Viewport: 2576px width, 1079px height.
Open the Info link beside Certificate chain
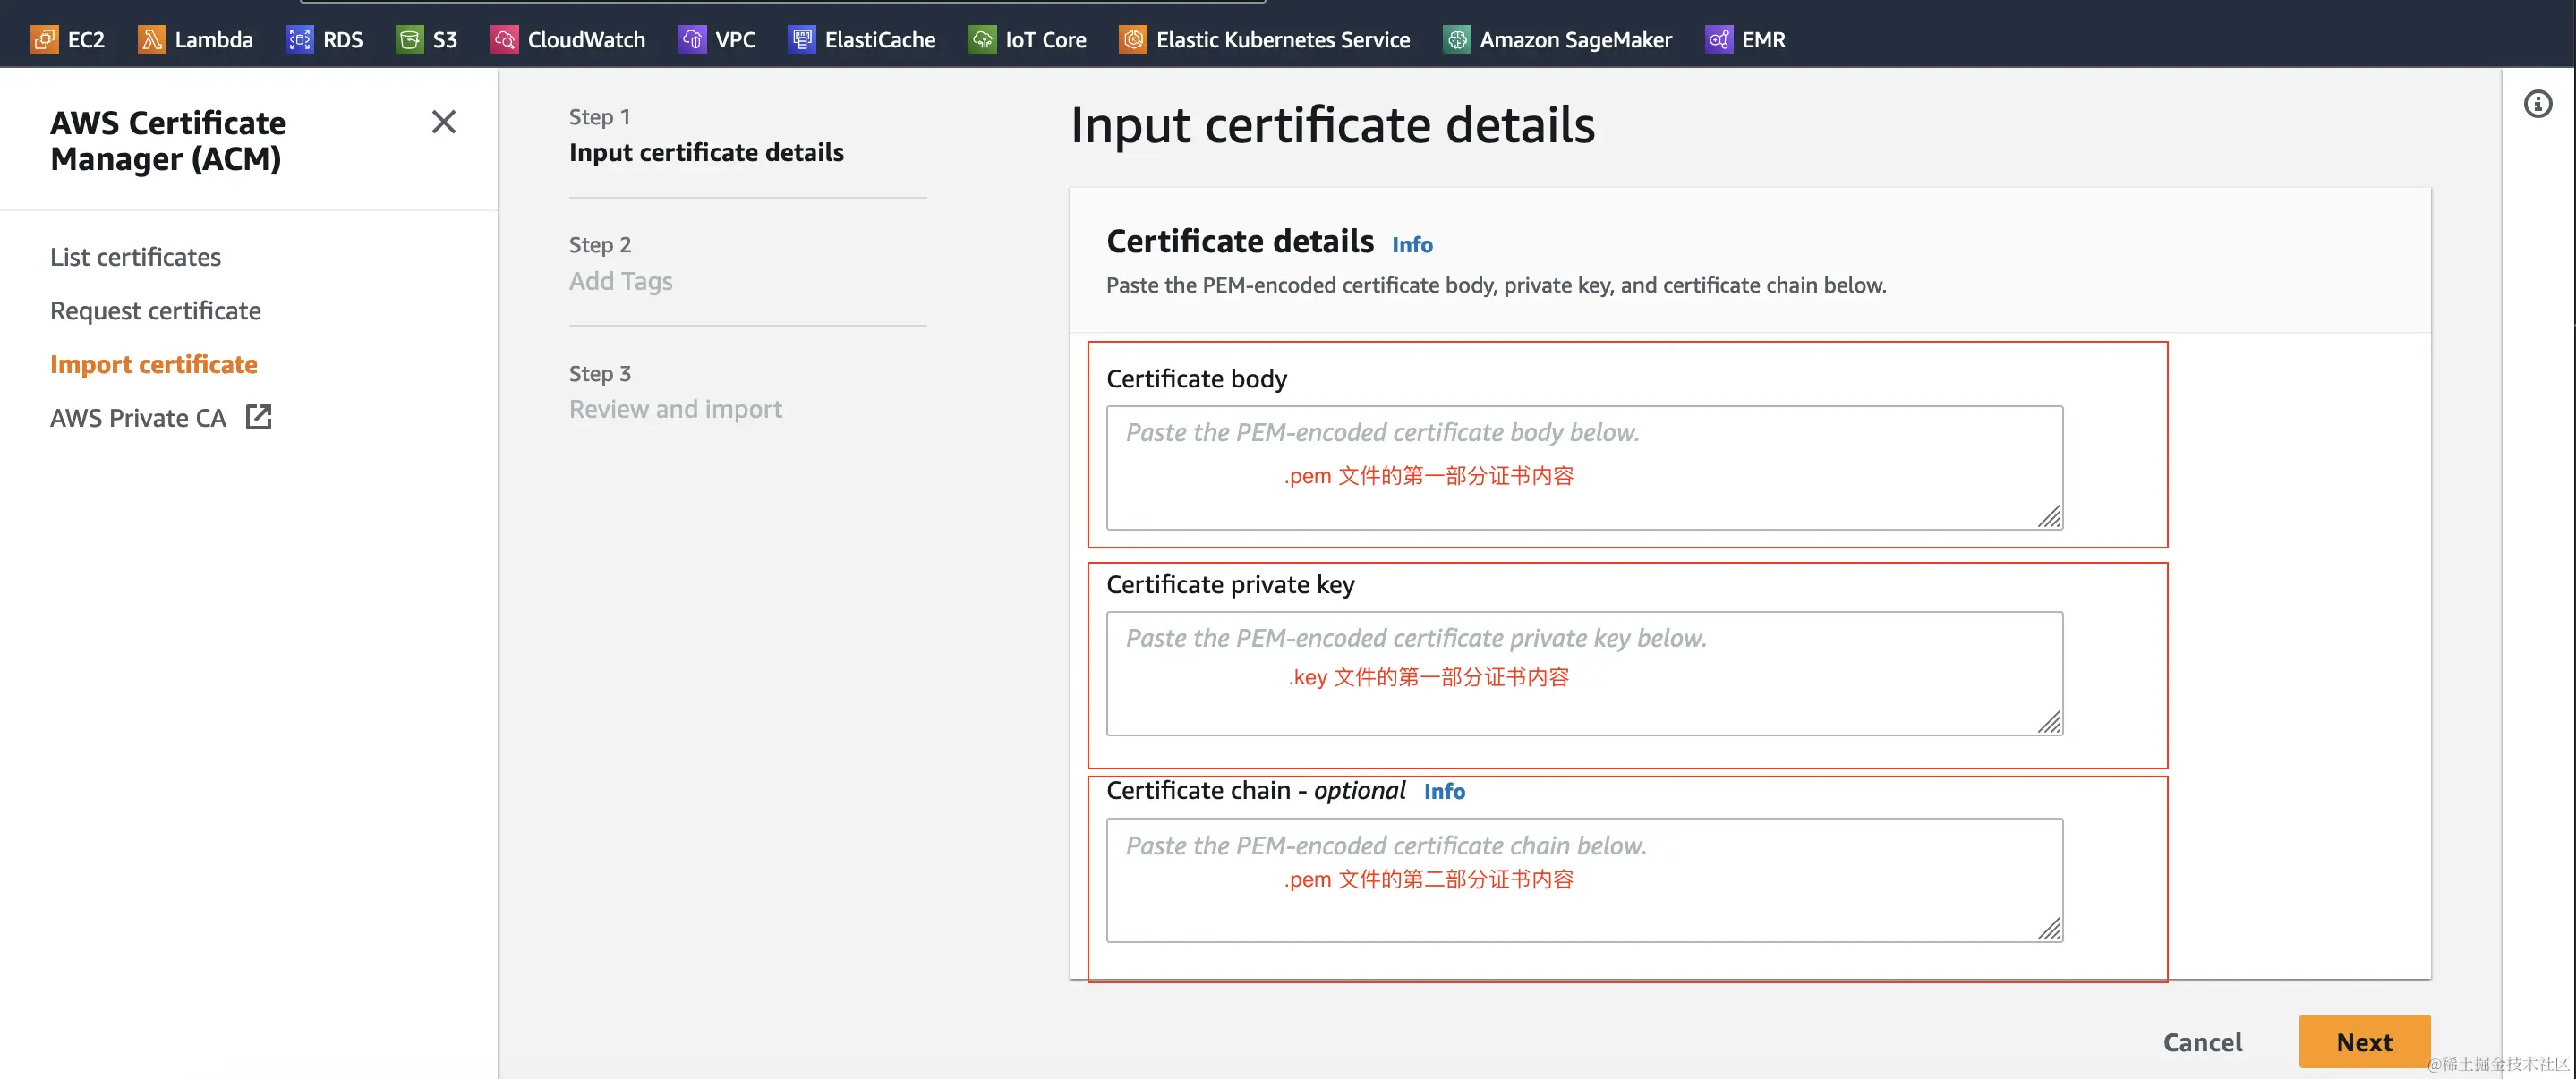click(x=1443, y=791)
